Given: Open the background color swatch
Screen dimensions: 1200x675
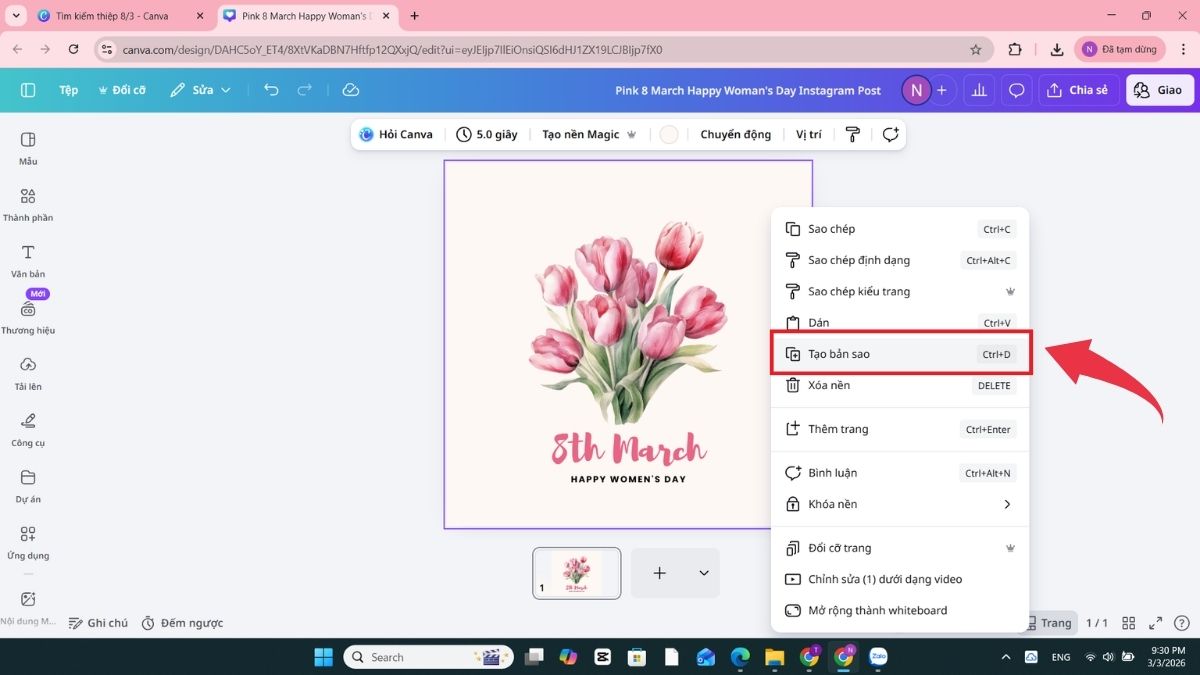Looking at the screenshot, I should click(669, 135).
